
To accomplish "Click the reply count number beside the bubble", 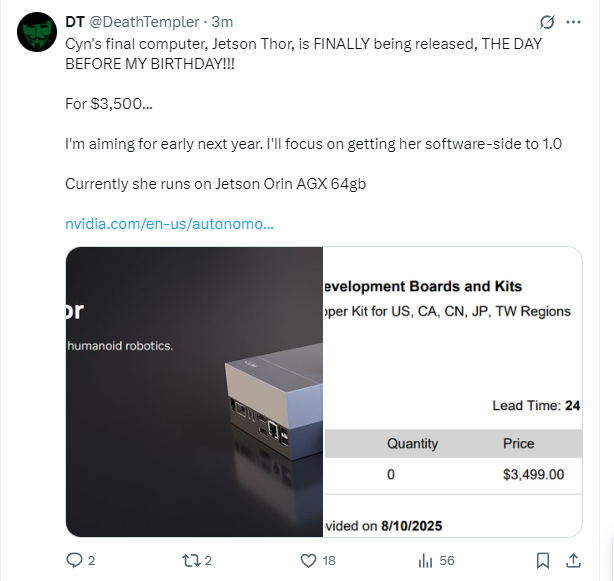I will click(91, 561).
